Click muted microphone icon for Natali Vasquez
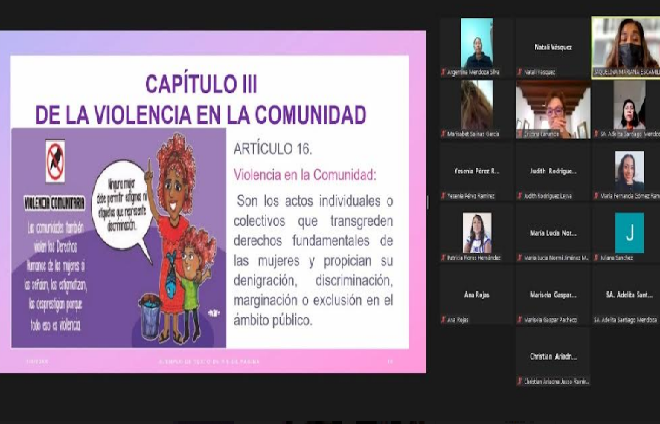The height and width of the screenshot is (424, 660). coord(520,72)
